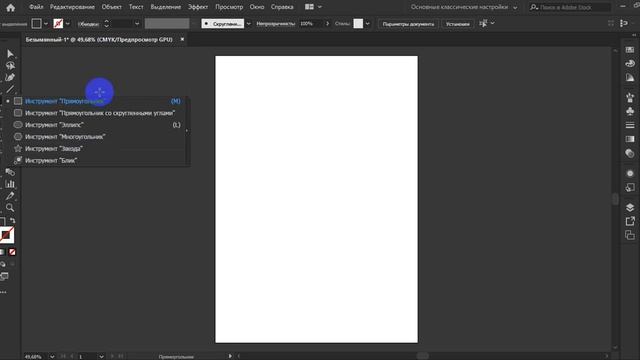
Task: Click the Установки button
Action: click(458, 24)
